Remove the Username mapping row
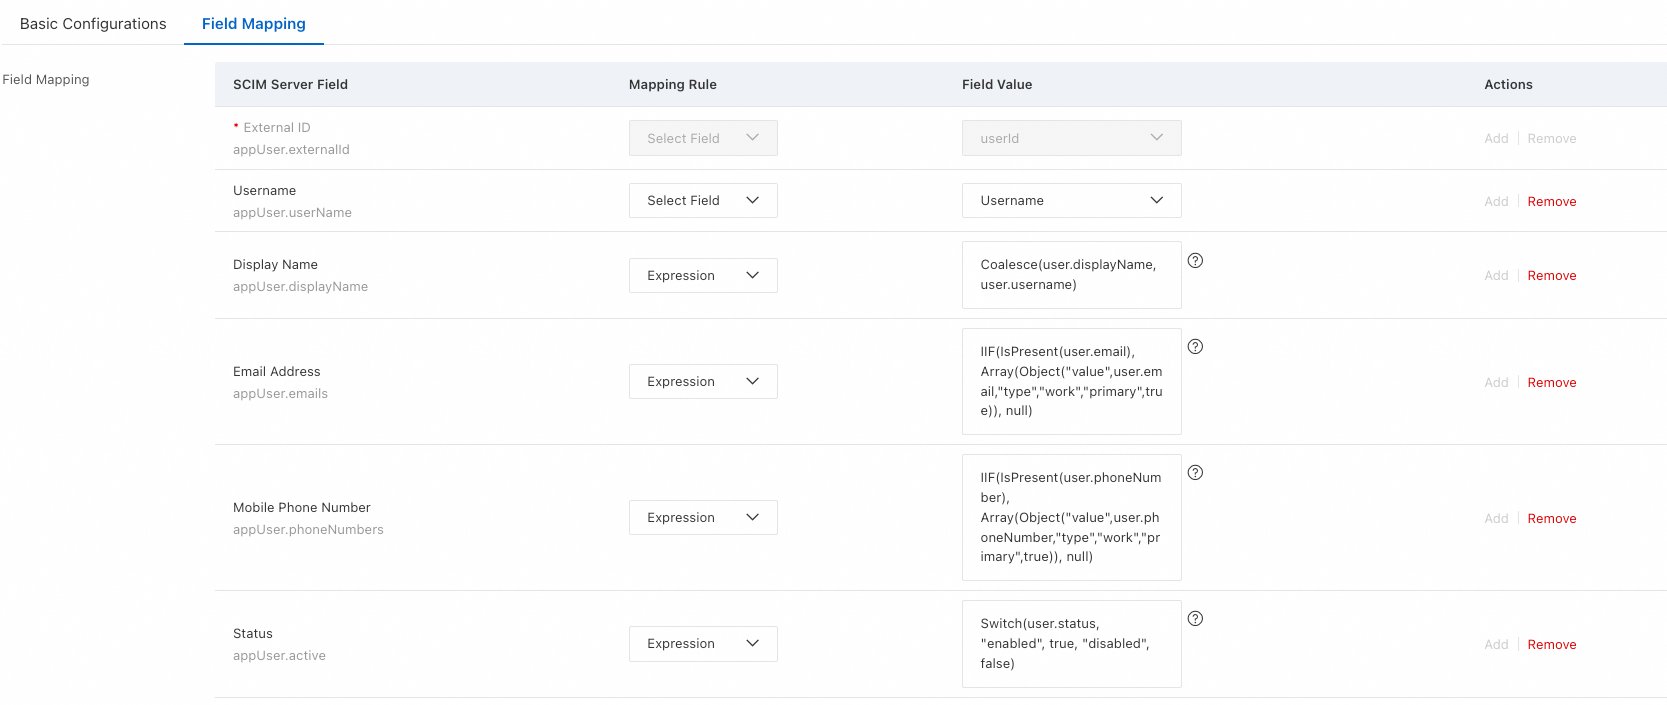This screenshot has height=705, width=1667. coord(1551,202)
